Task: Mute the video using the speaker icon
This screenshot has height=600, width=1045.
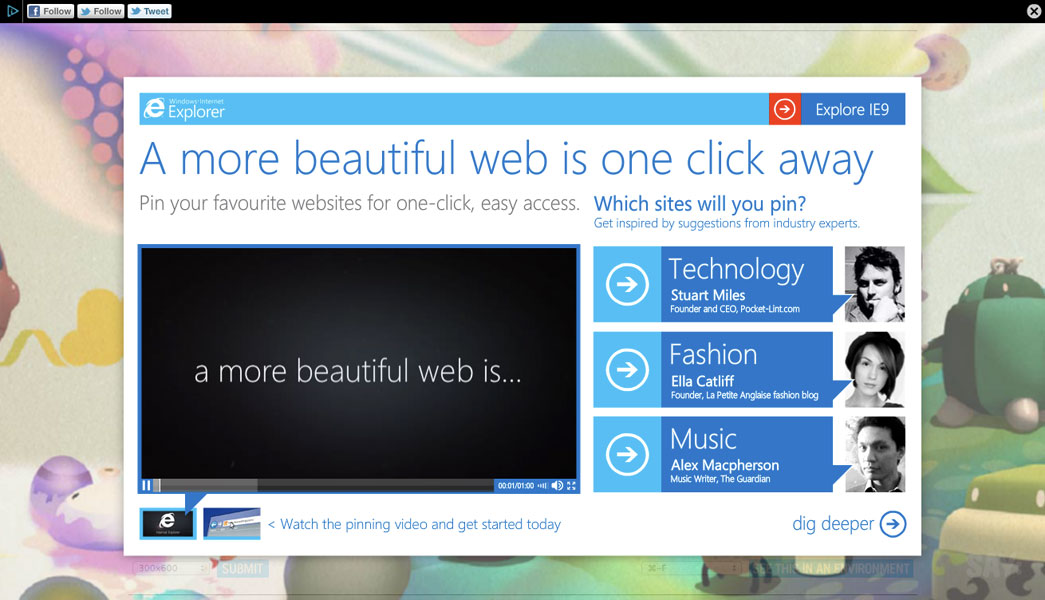Action: coord(557,486)
